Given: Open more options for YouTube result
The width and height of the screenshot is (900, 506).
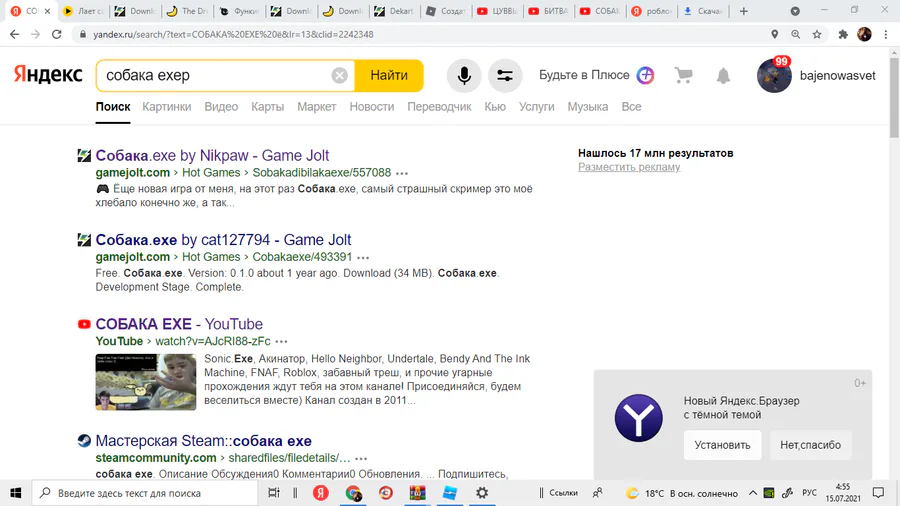Looking at the screenshot, I should [281, 342].
